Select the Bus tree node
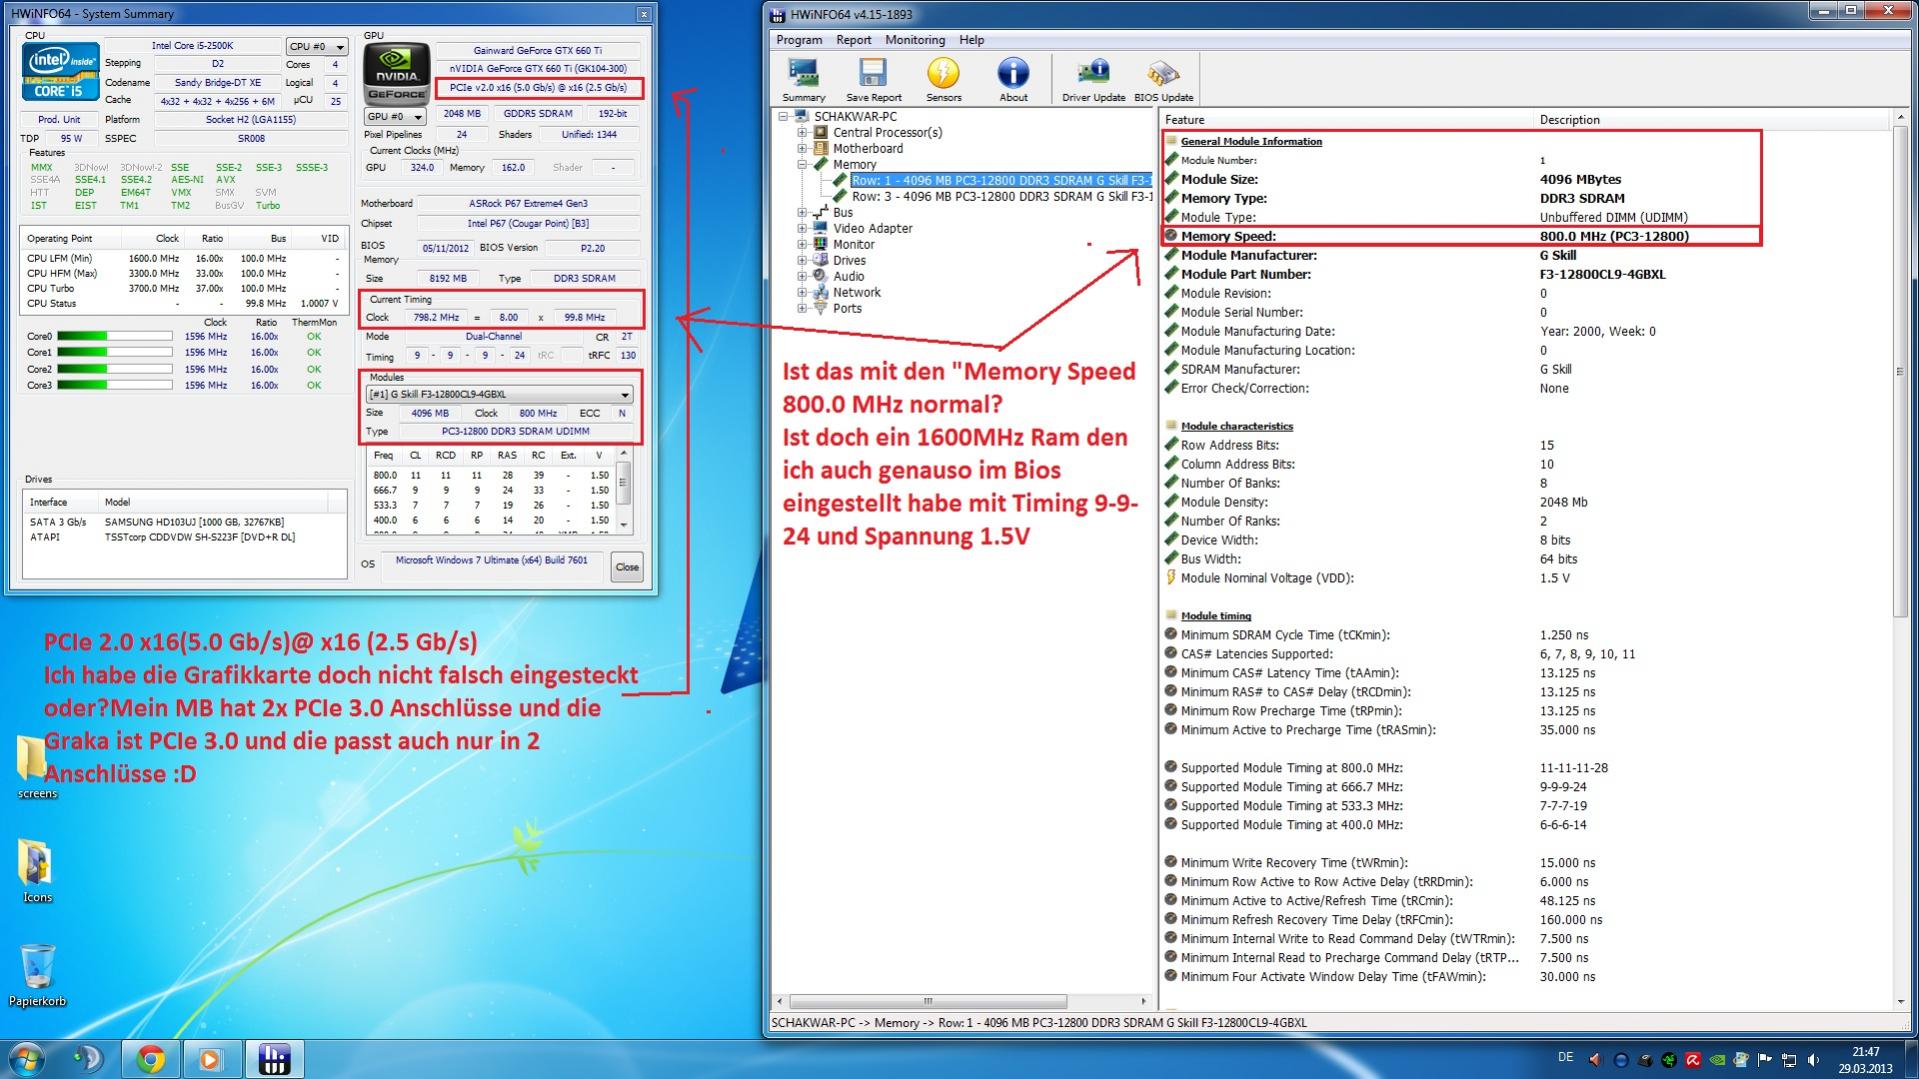This screenshot has width=1919, height=1079. click(843, 212)
